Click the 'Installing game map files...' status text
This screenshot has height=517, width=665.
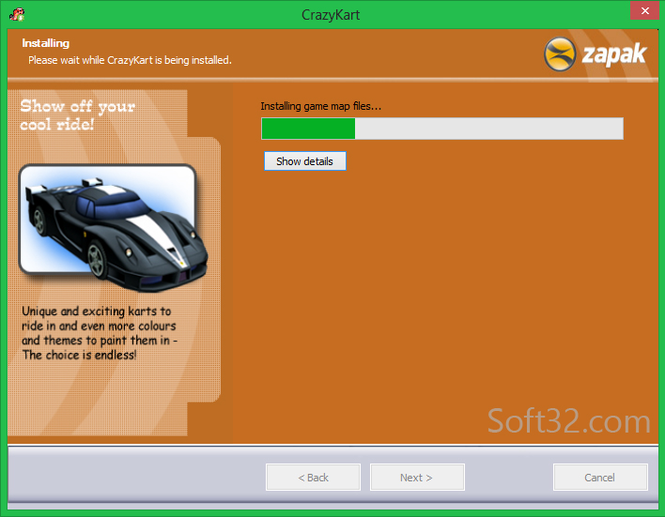click(321, 106)
